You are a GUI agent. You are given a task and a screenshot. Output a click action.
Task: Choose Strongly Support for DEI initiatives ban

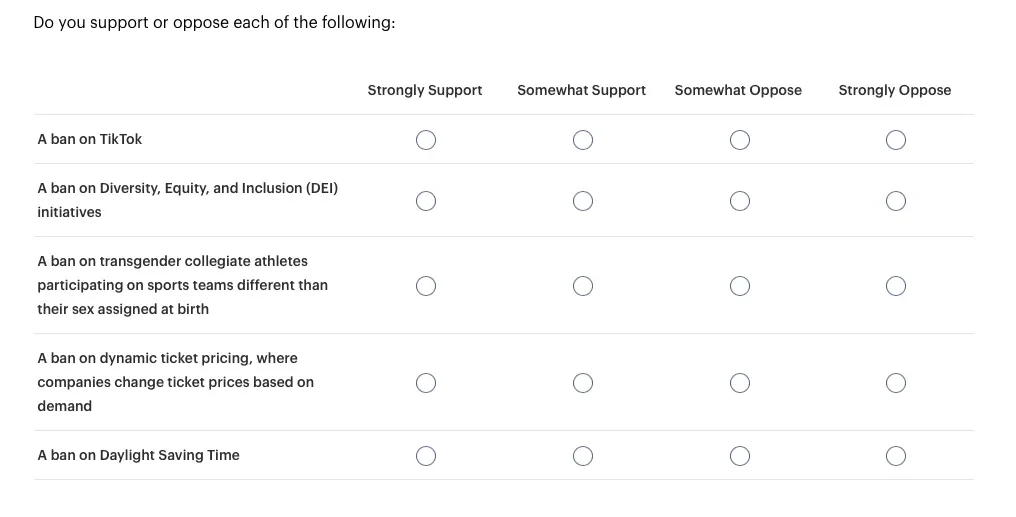click(426, 201)
